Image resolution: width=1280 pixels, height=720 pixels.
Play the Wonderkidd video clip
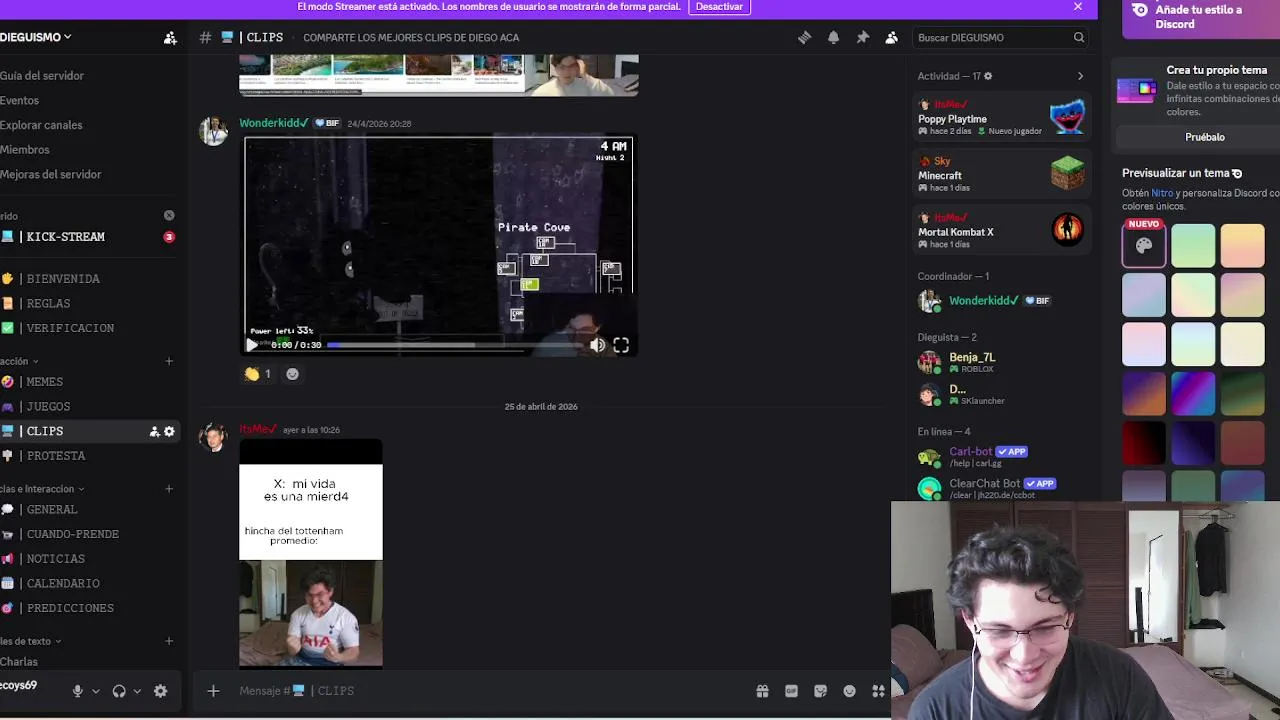[251, 345]
